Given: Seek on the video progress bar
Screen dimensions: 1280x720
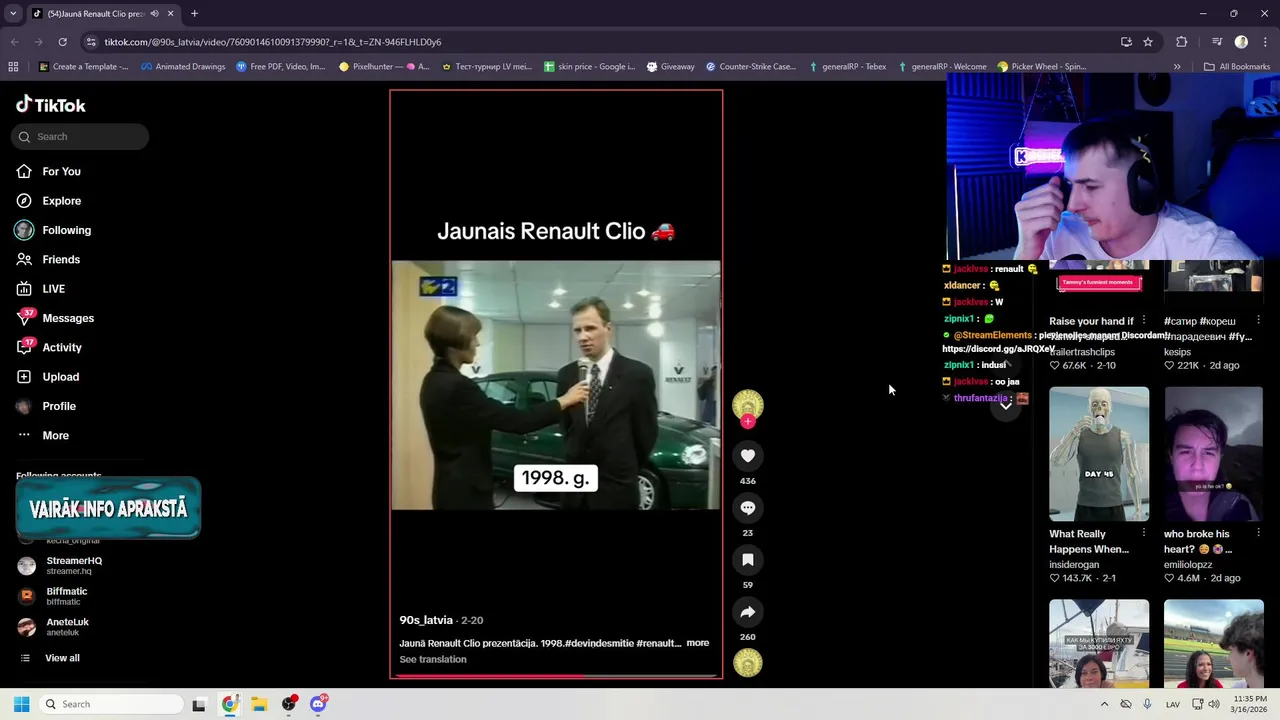Looking at the screenshot, I should [x=556, y=676].
